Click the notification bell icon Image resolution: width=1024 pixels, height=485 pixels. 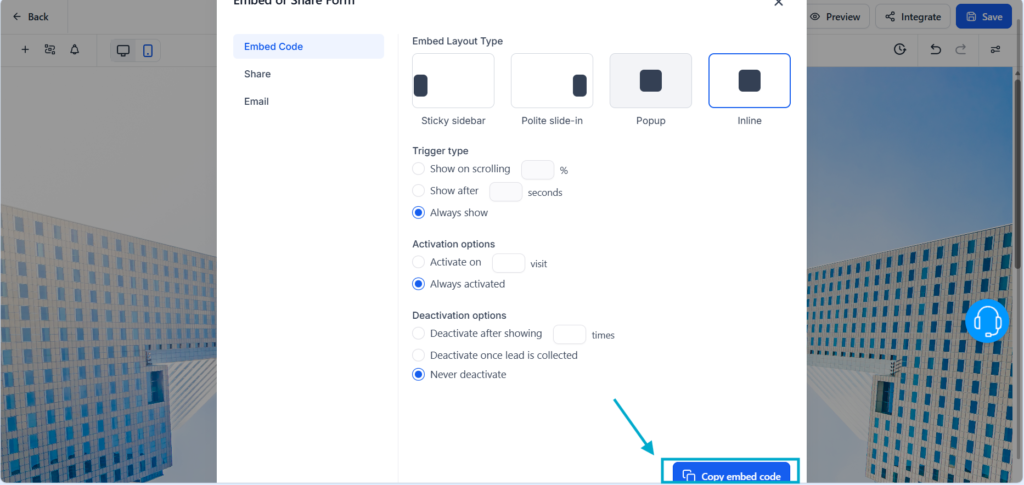click(x=74, y=49)
